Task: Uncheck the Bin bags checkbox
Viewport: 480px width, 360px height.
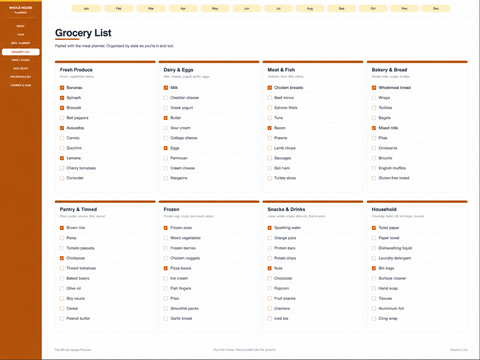Action: 374,268
